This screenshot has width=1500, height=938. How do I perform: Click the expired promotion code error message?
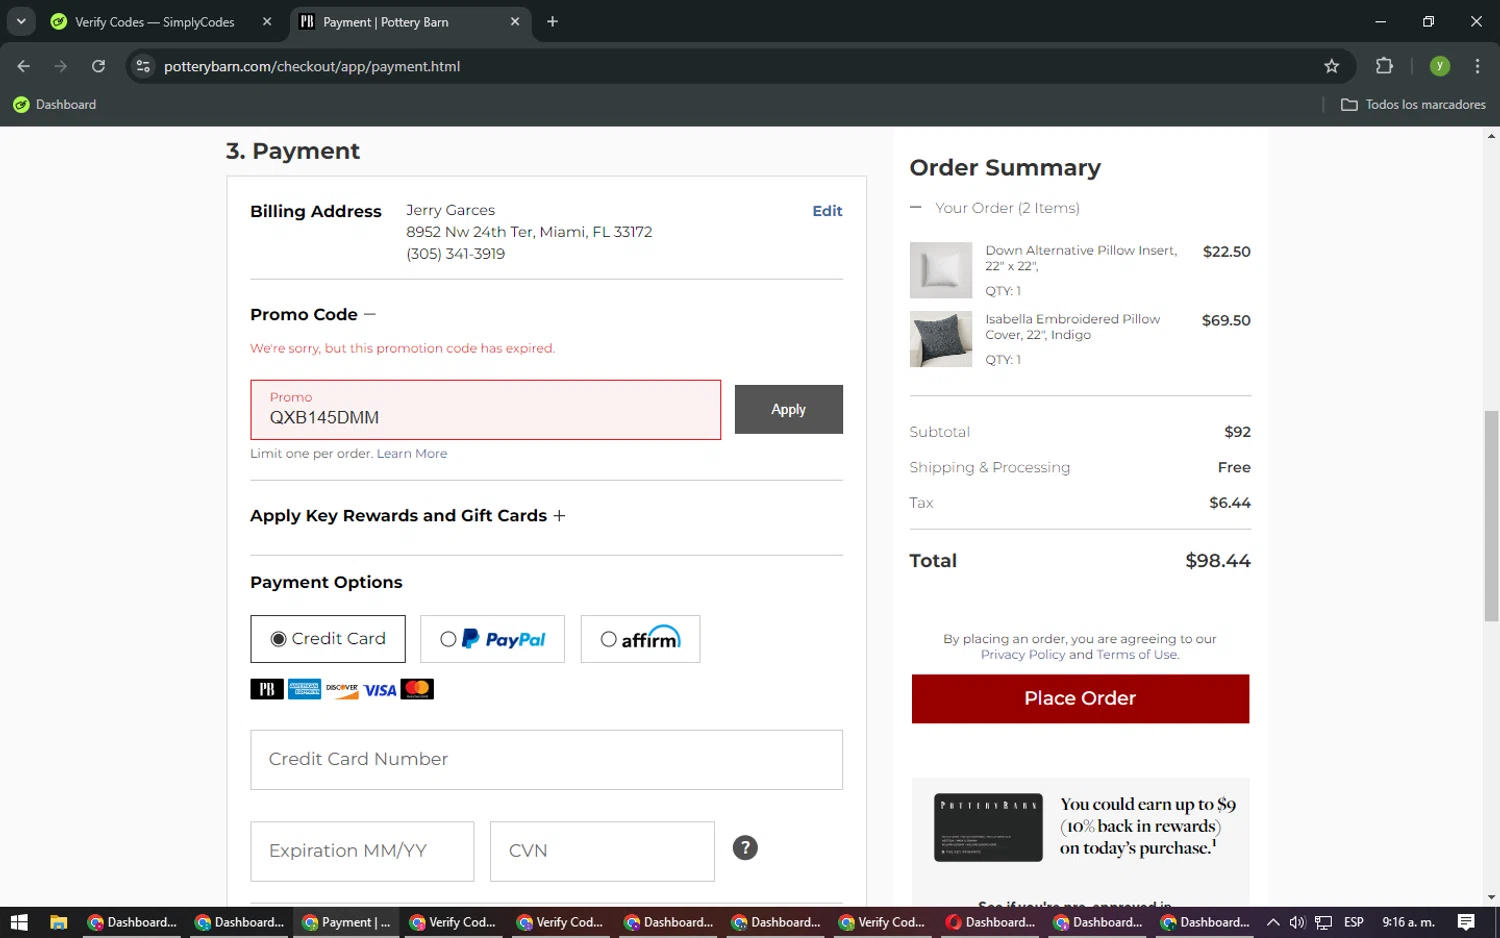tap(402, 348)
